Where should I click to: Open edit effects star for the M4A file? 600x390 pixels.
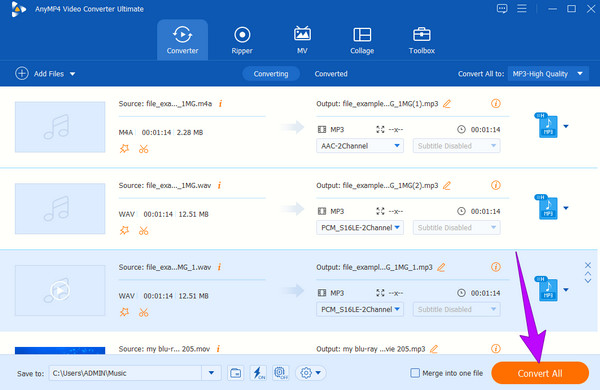pos(124,148)
